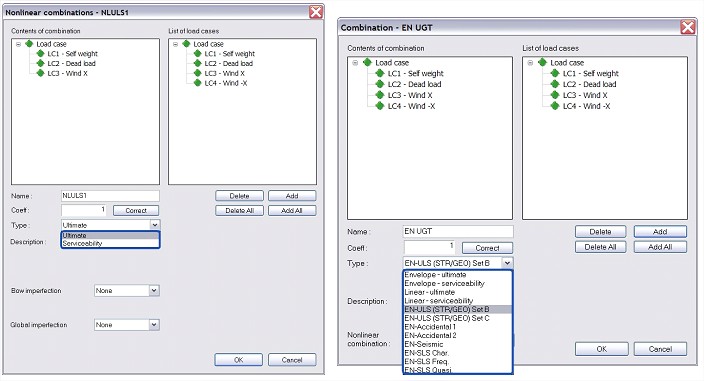Select EN-SLS Char. option
Viewport: 704px width, 381px height.
tap(458, 353)
